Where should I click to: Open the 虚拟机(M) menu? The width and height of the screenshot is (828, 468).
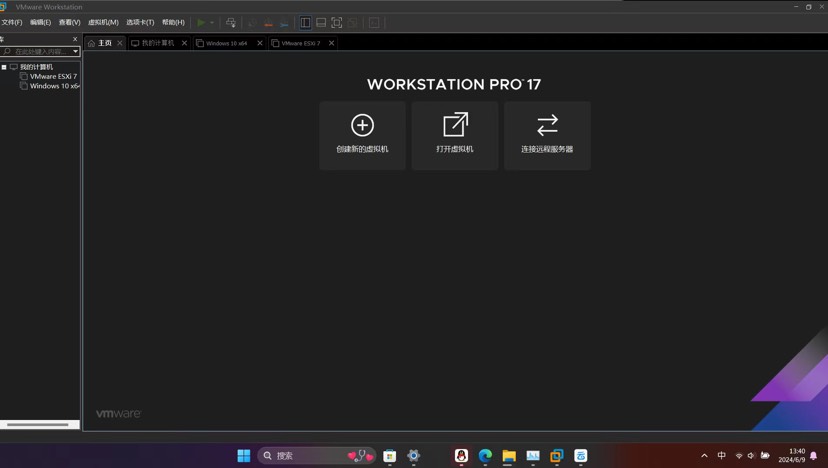(103, 22)
